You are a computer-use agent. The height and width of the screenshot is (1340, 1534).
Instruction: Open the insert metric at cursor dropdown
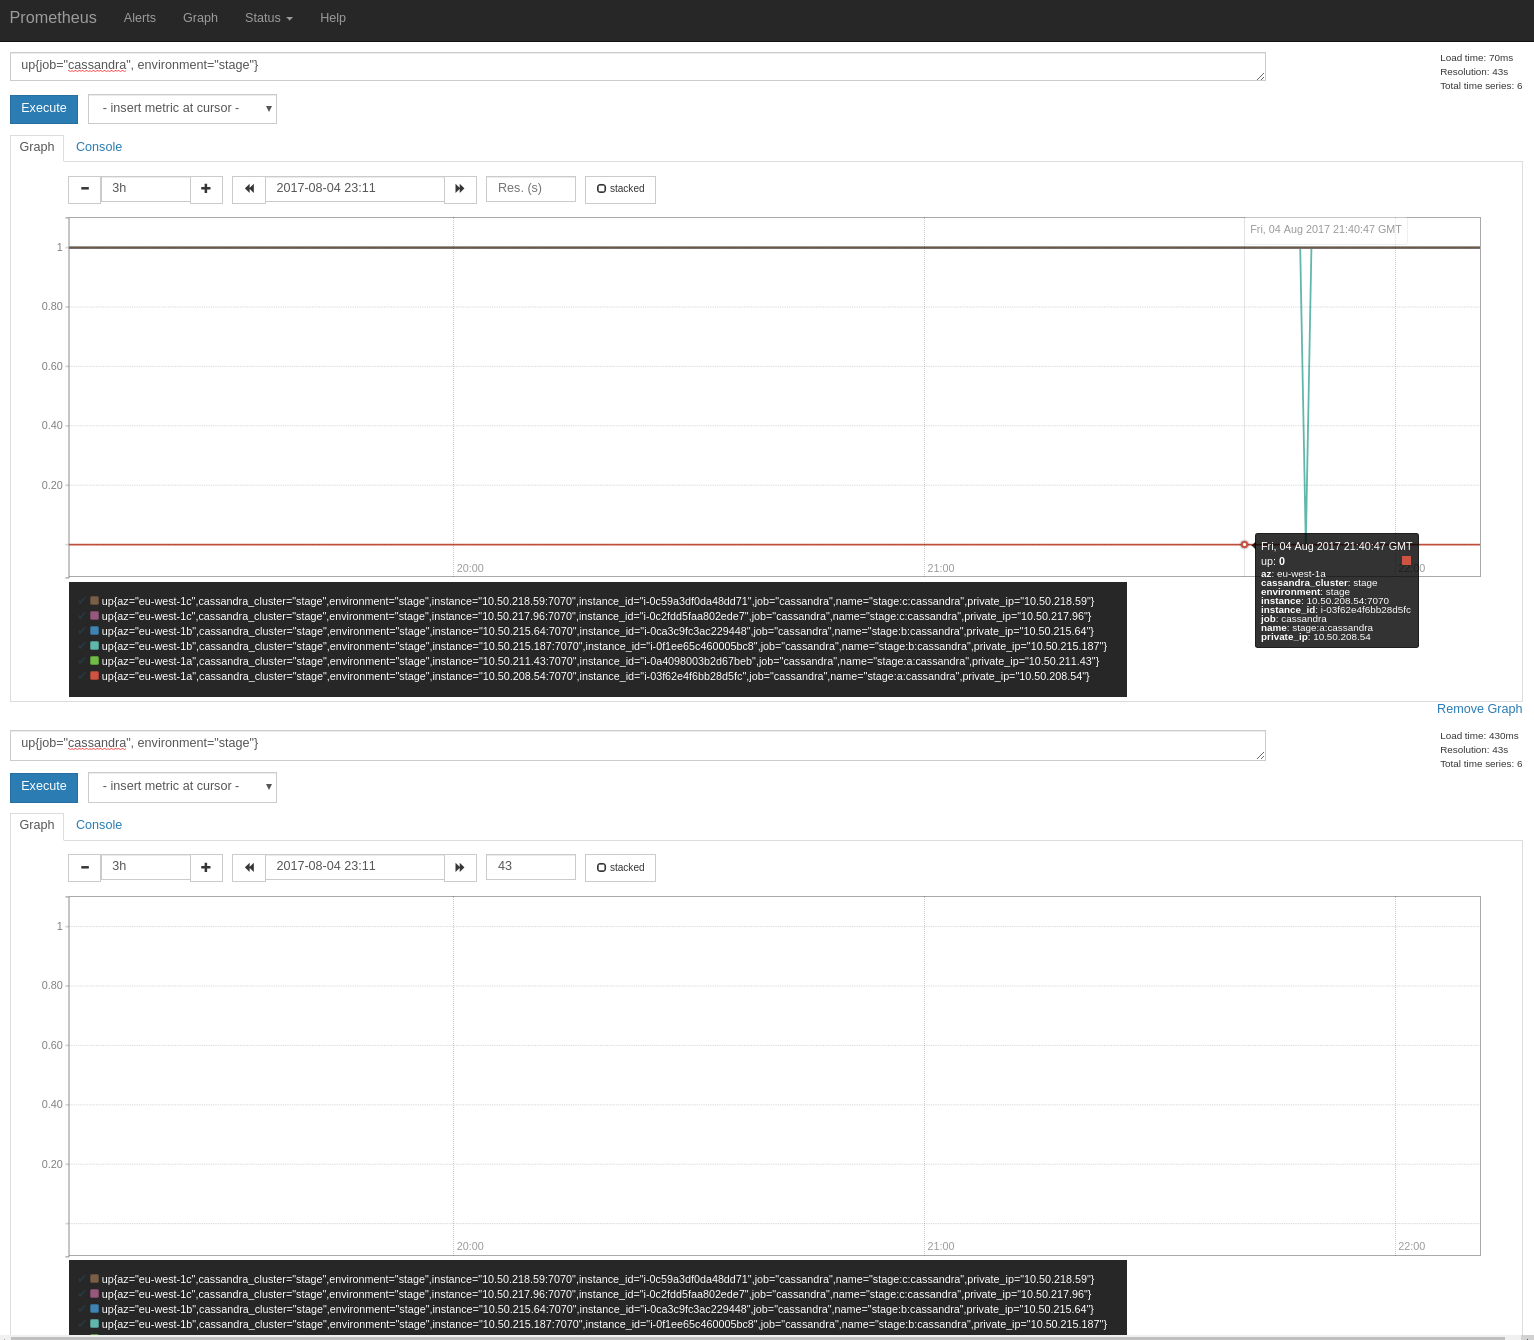click(x=182, y=108)
